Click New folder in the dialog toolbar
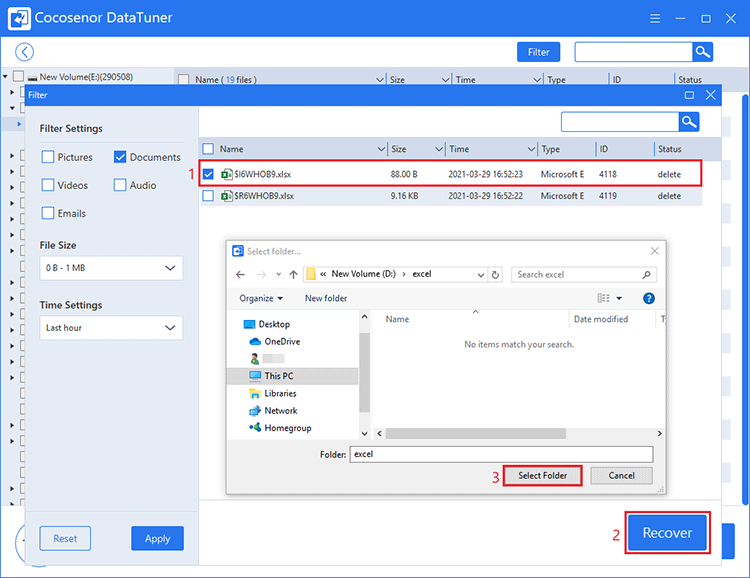 coord(326,298)
